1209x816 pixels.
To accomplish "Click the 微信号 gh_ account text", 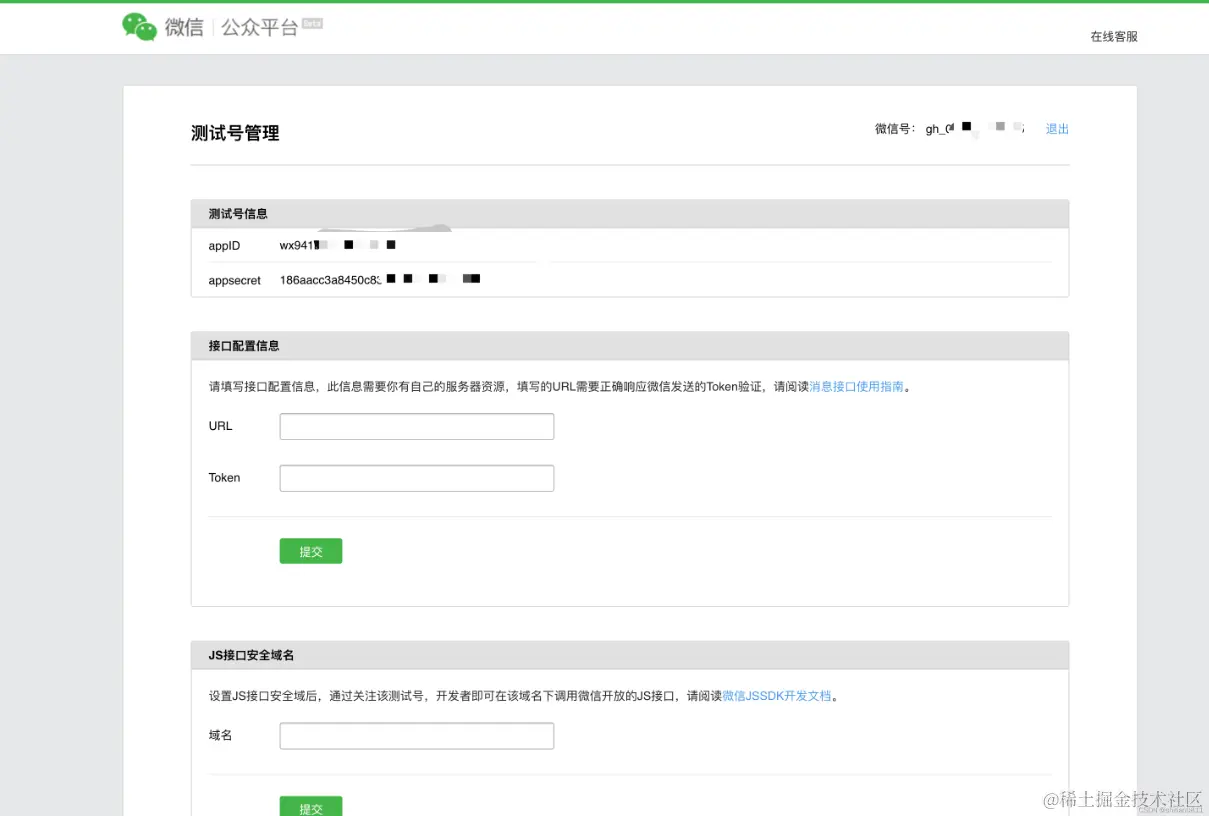I will pyautogui.click(x=950, y=129).
